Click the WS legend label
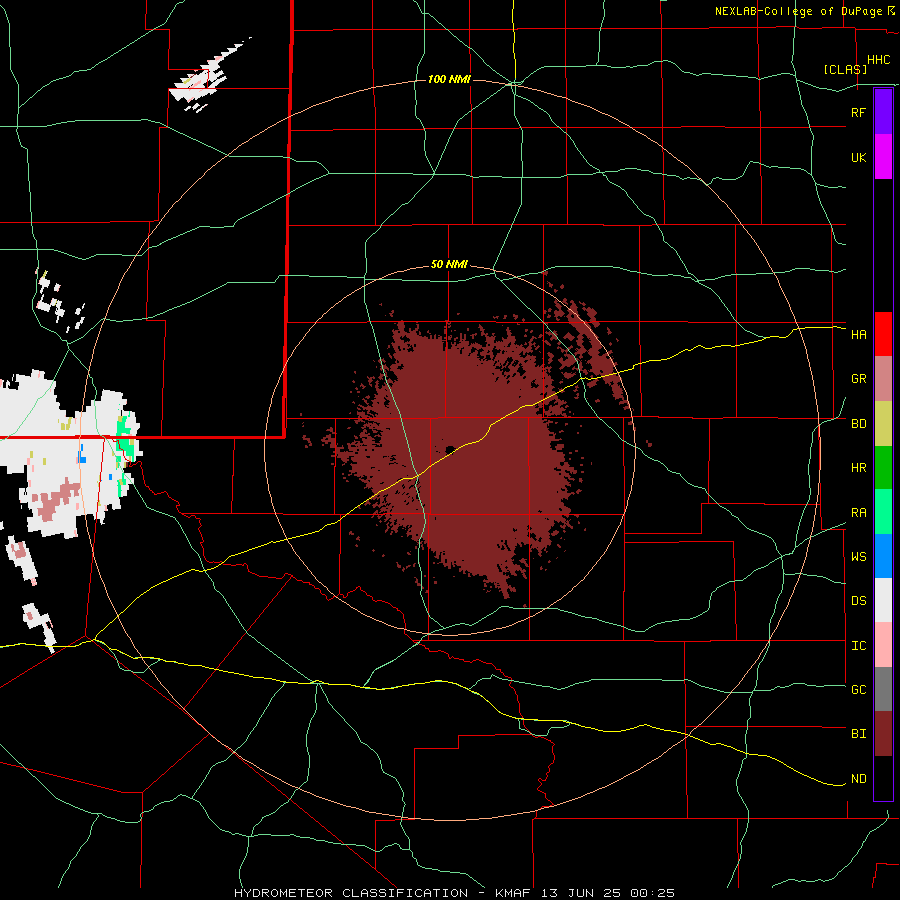The image size is (900, 900). pyautogui.click(x=858, y=556)
